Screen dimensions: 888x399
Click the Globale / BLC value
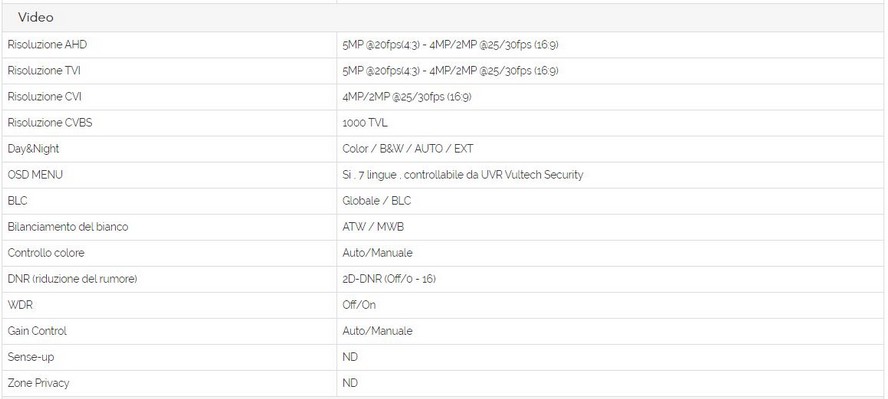[377, 201]
